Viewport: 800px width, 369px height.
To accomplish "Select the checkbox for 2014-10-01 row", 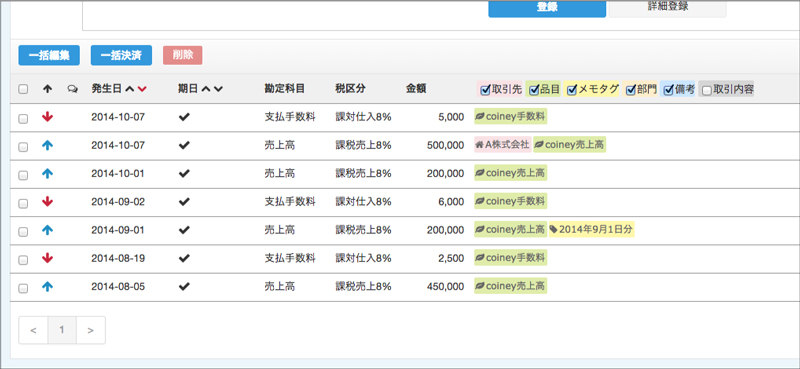I will [23, 175].
